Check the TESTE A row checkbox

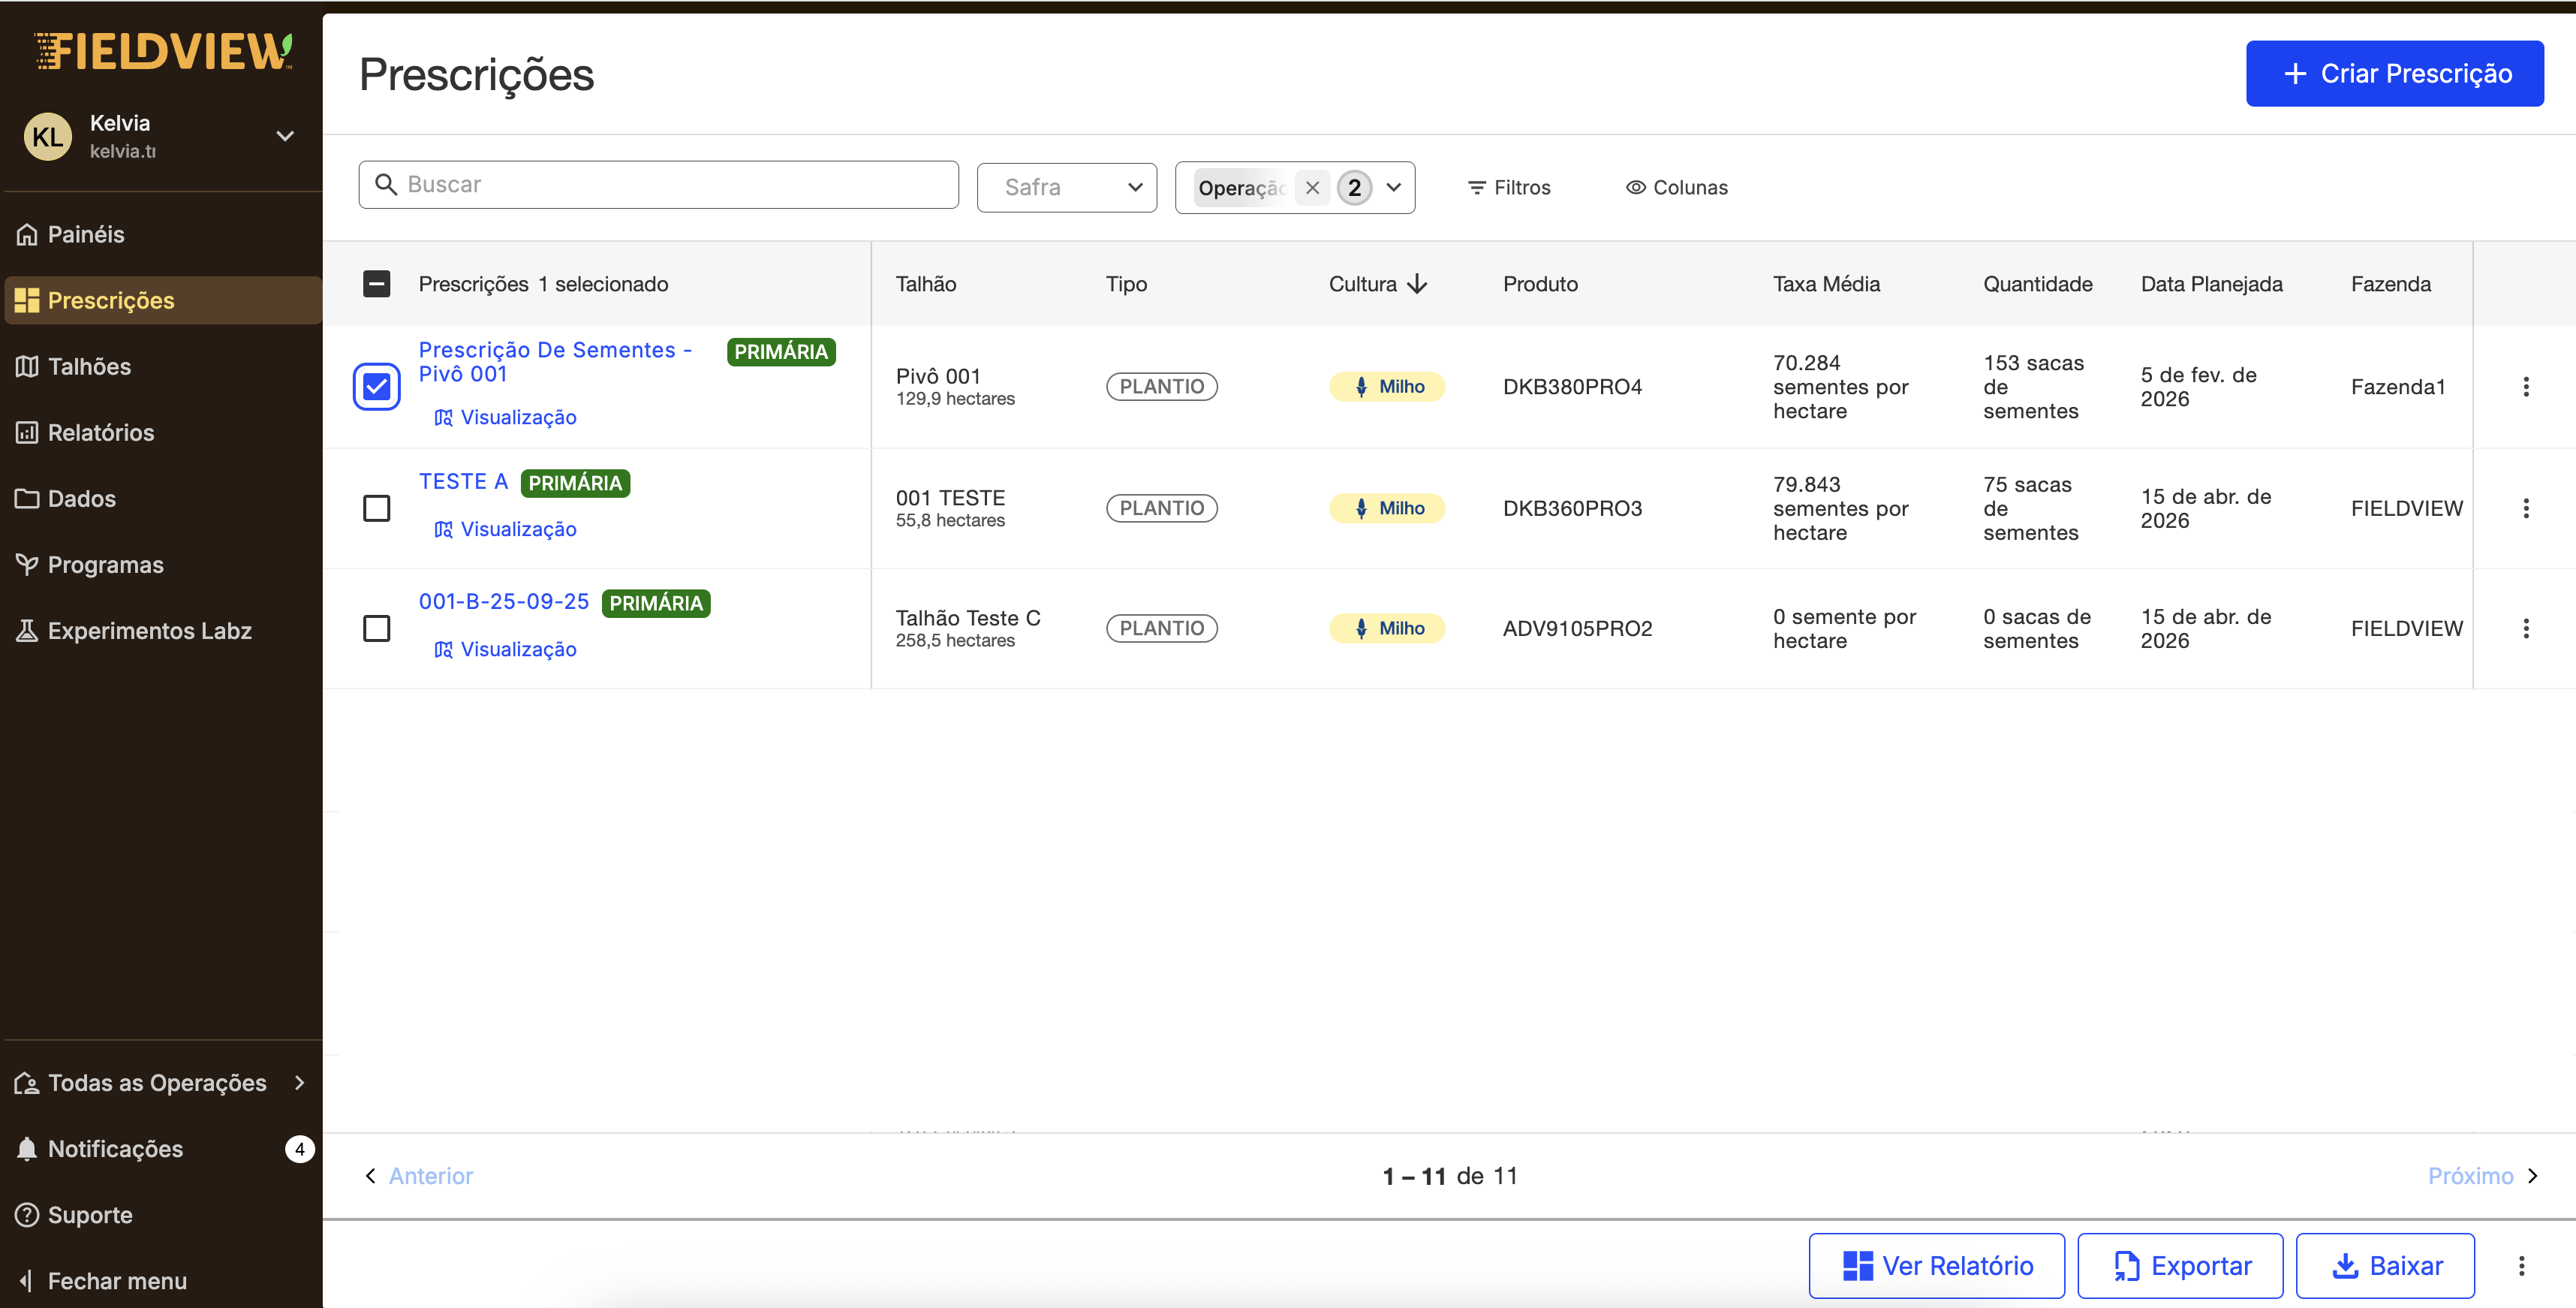(376, 508)
